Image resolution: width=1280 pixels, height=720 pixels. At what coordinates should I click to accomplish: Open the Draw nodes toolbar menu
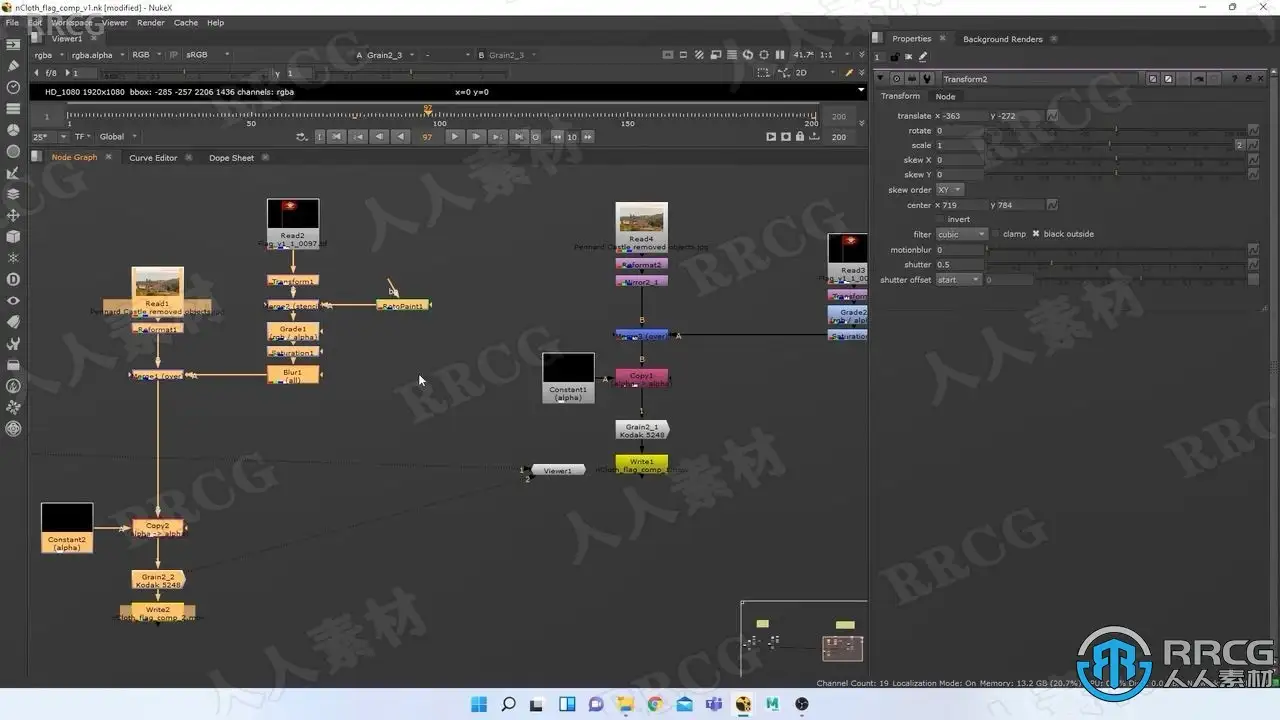[13, 65]
